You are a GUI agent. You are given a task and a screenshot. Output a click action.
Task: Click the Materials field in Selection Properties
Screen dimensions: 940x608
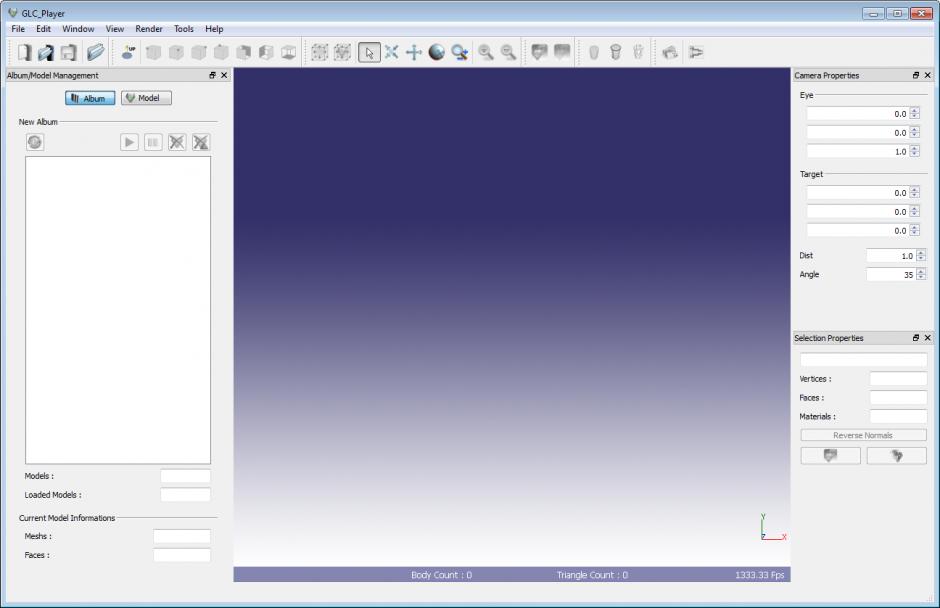point(898,416)
